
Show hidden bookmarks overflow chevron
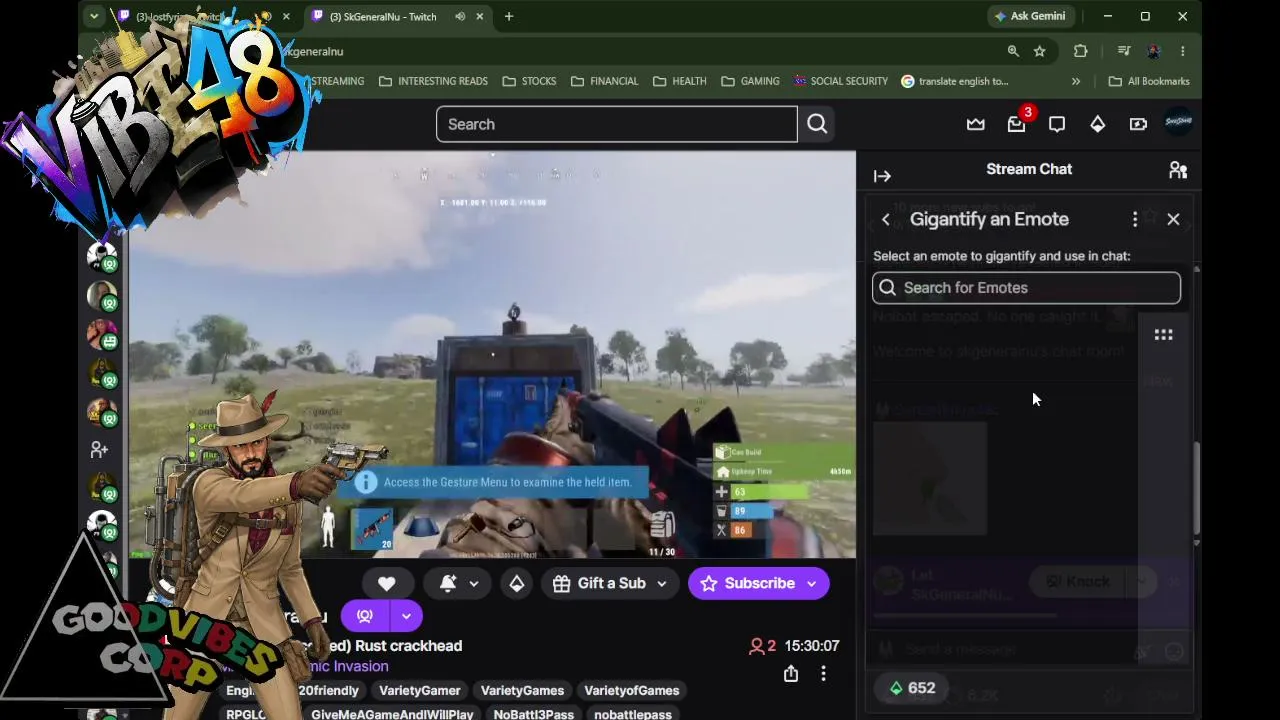click(x=1076, y=81)
